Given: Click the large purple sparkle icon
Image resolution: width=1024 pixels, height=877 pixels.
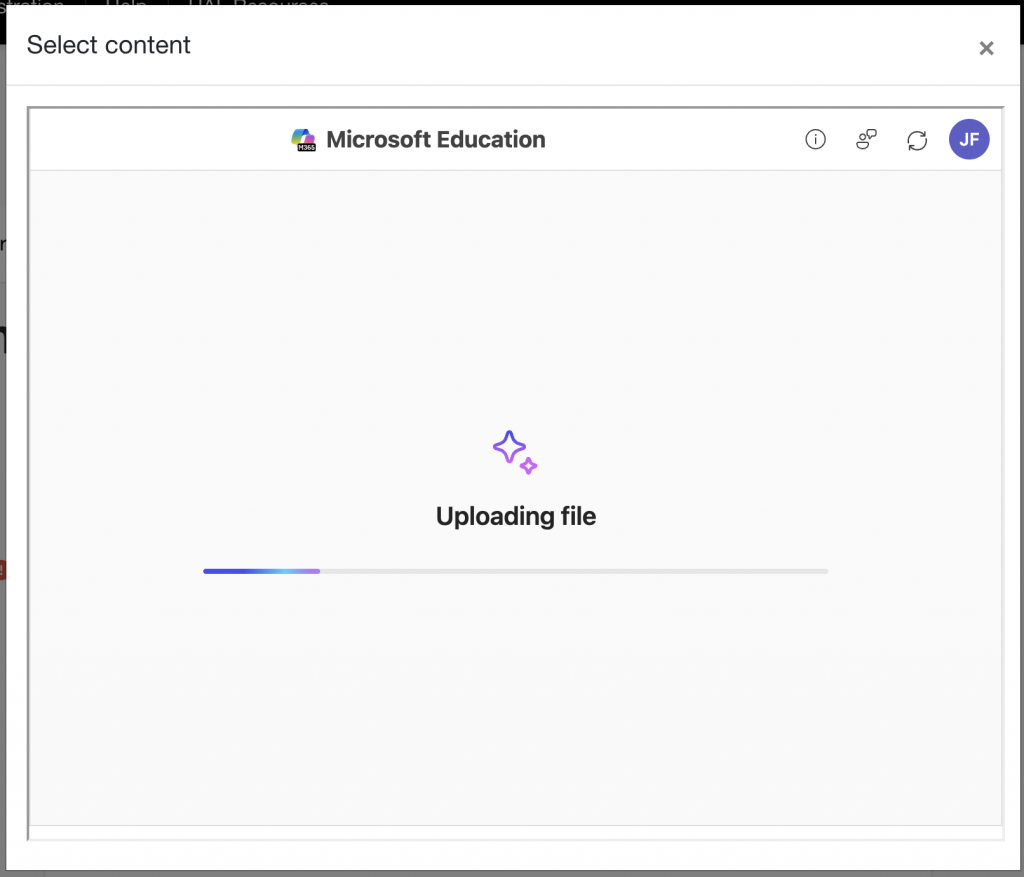Looking at the screenshot, I should (x=509, y=447).
